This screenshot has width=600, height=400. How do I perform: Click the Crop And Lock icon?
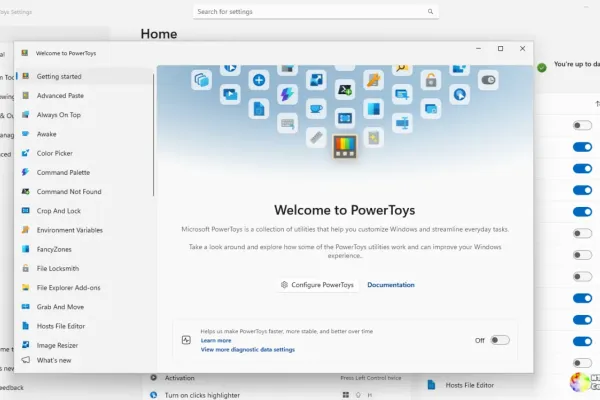(x=26, y=211)
